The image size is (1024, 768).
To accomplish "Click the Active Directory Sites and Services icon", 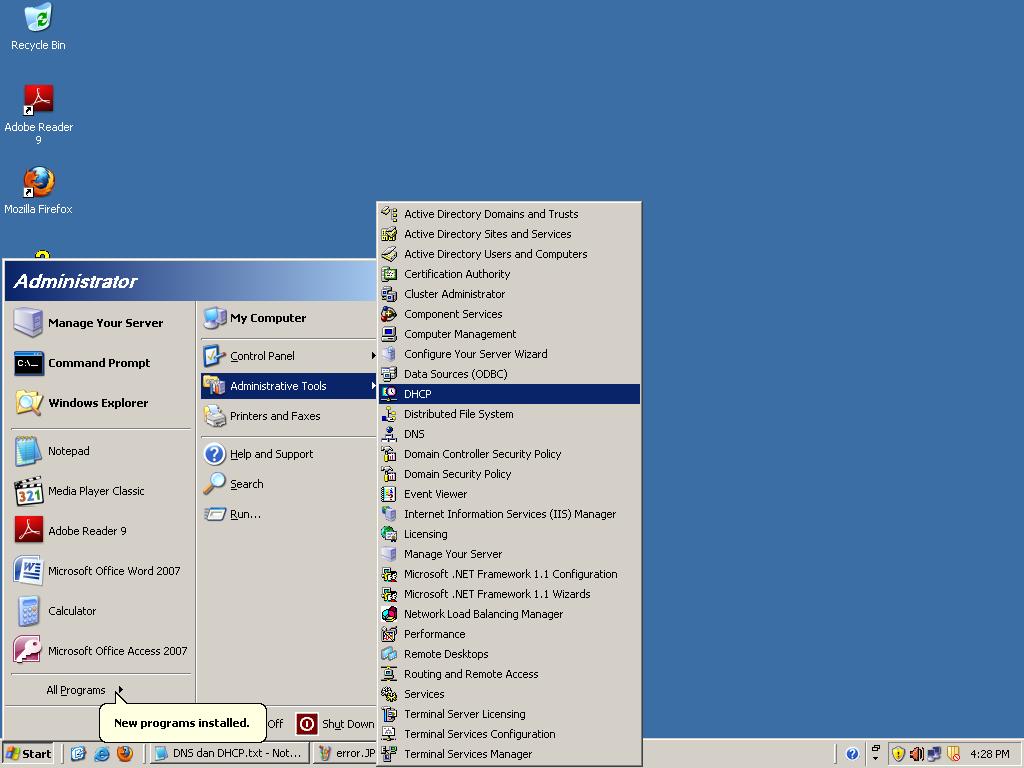I will [389, 234].
